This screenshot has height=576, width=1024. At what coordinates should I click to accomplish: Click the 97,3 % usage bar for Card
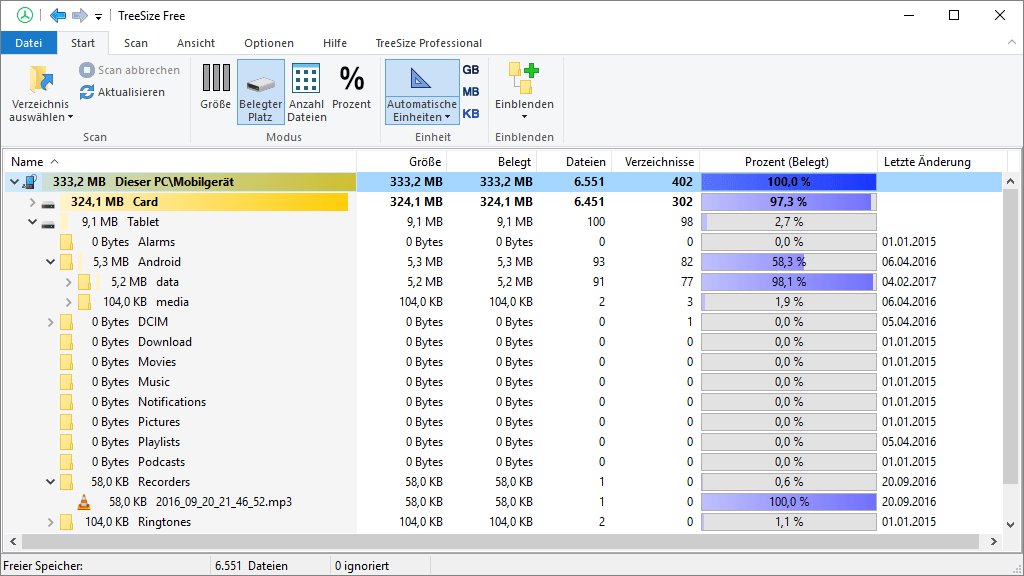point(788,202)
